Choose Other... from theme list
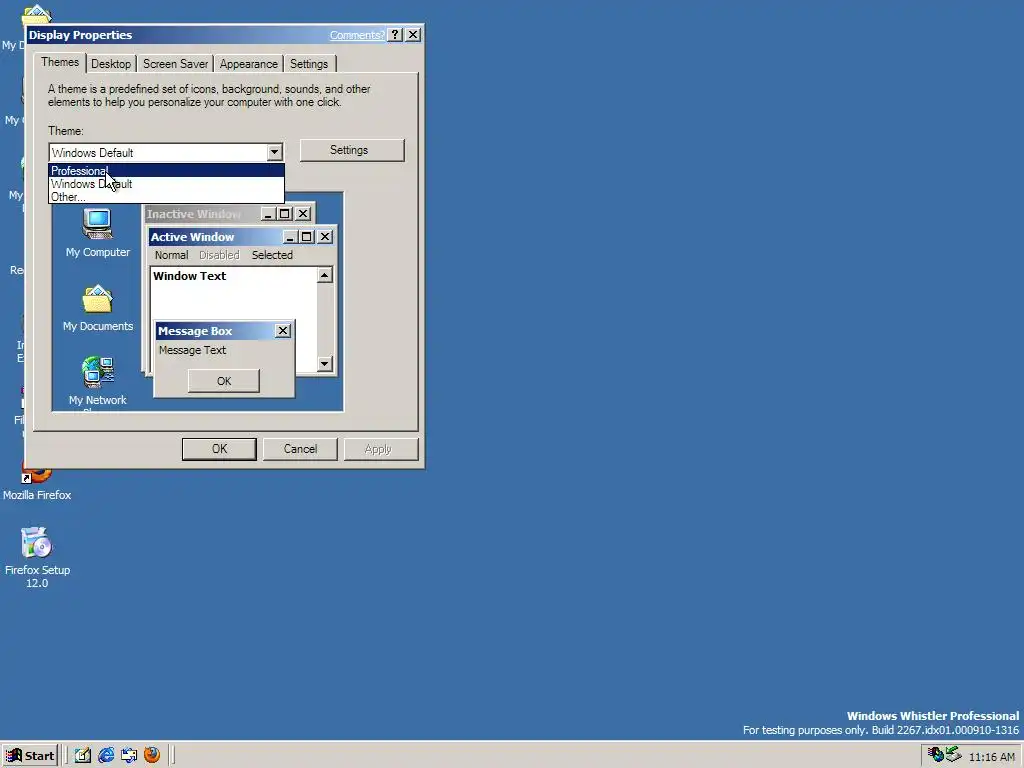 pos(167,197)
